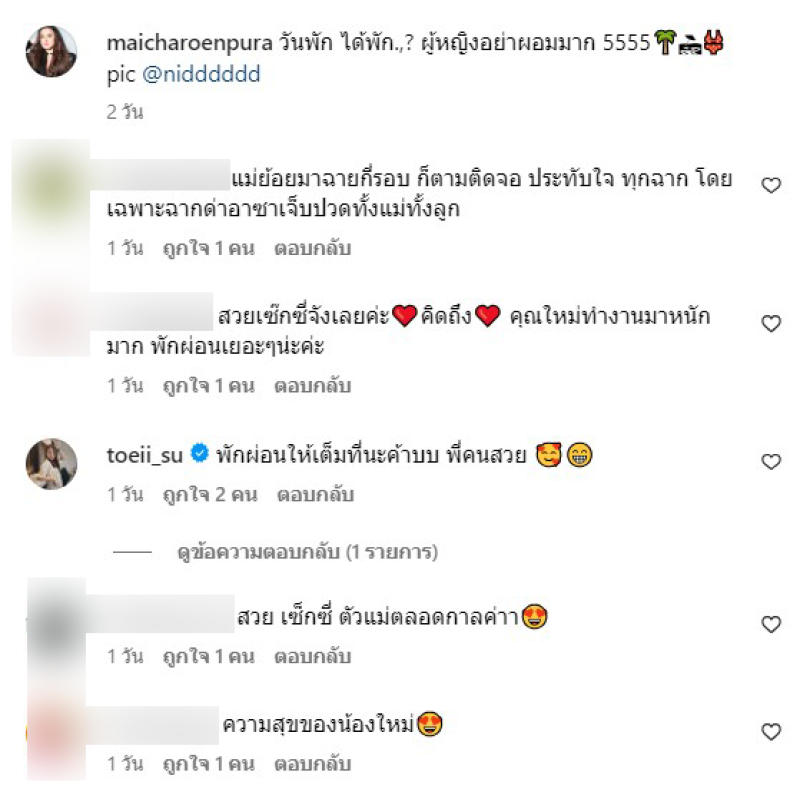View the ถูกใจ 2 คน likes on toeii_su's comment
Image resolution: width=800 pixels, height=805 pixels.
(210, 495)
